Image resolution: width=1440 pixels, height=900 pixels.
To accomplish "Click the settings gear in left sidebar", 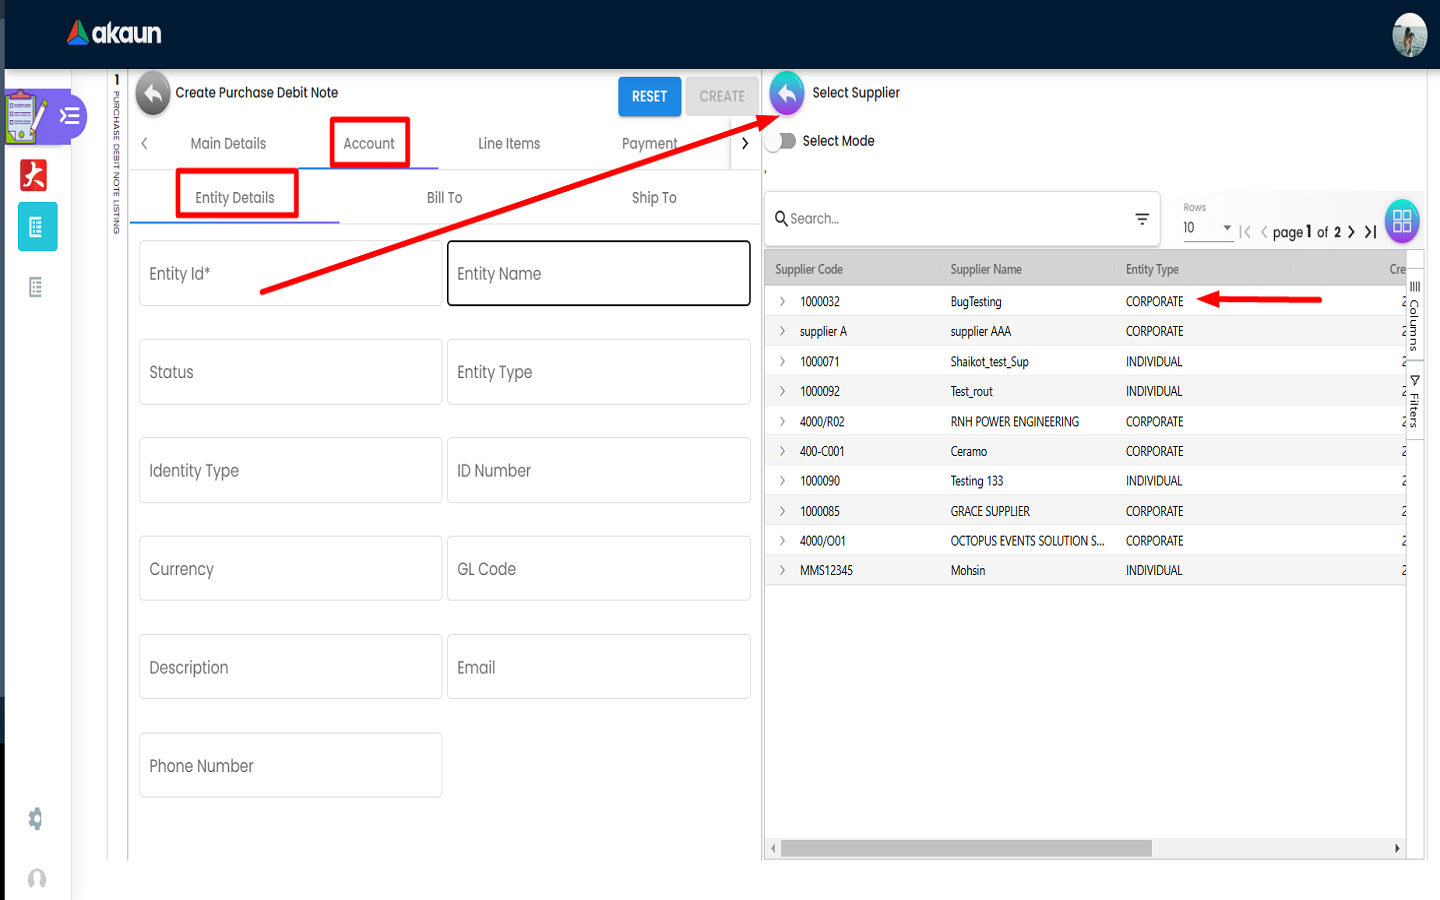I will [x=36, y=819].
